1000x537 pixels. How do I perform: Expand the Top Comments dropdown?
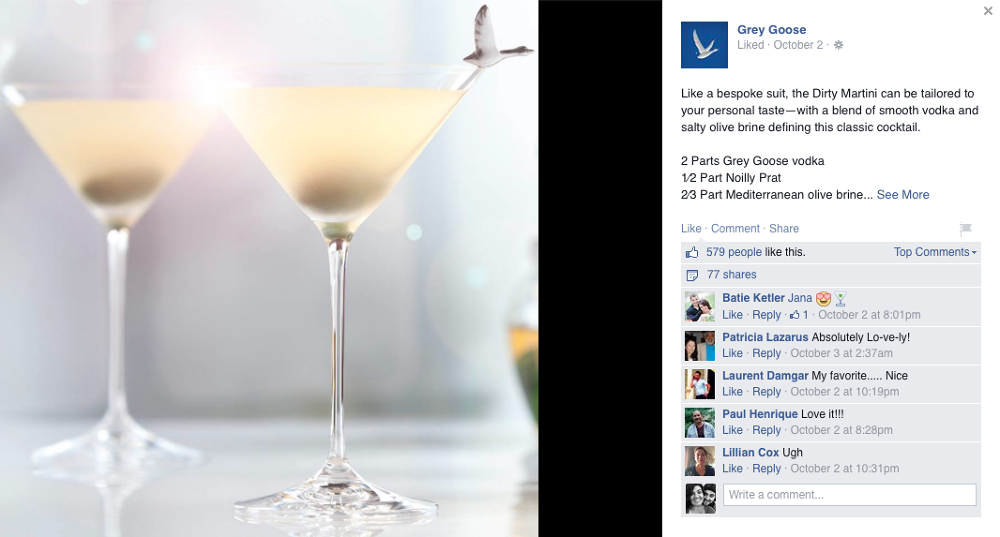[935, 252]
